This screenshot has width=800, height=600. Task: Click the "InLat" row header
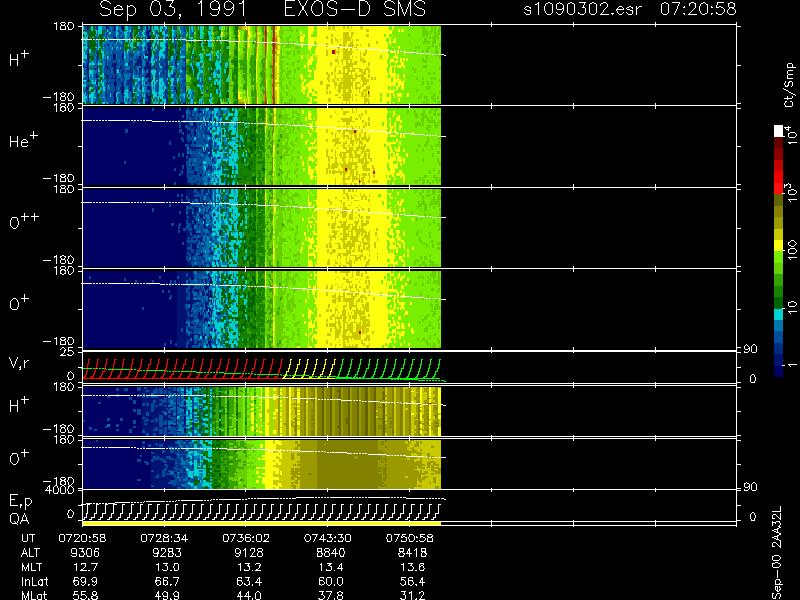(34, 581)
